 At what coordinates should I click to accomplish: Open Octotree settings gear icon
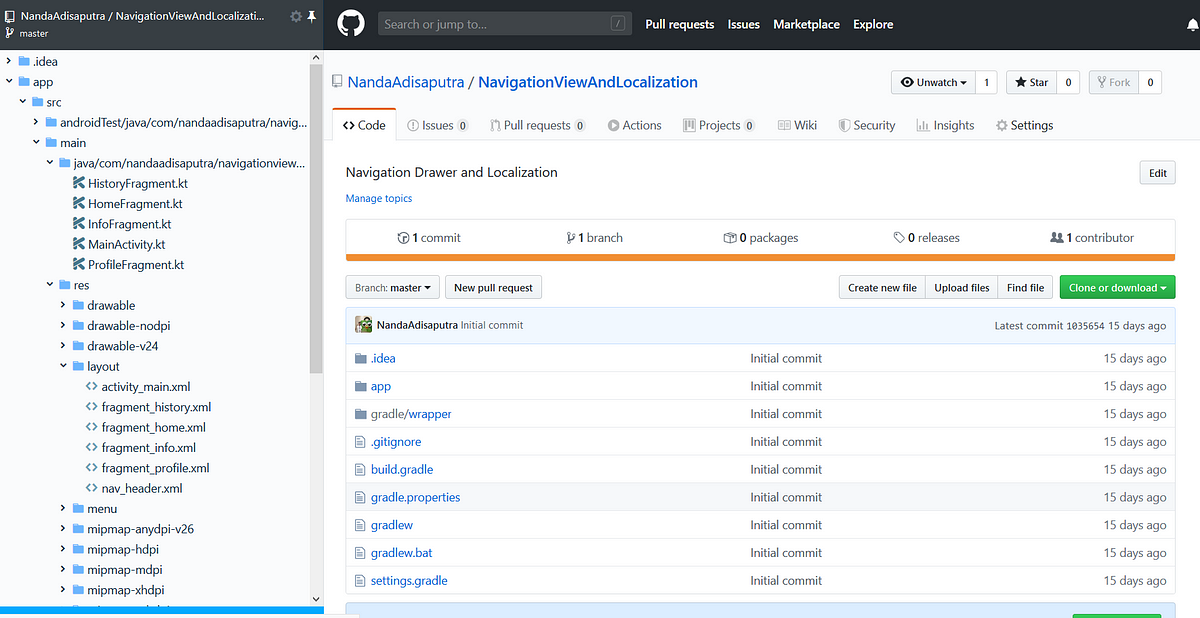[x=295, y=16]
